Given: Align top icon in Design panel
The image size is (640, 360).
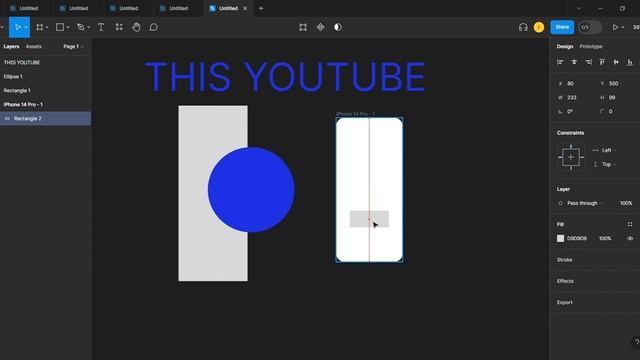Looking at the screenshot, I should (602, 62).
